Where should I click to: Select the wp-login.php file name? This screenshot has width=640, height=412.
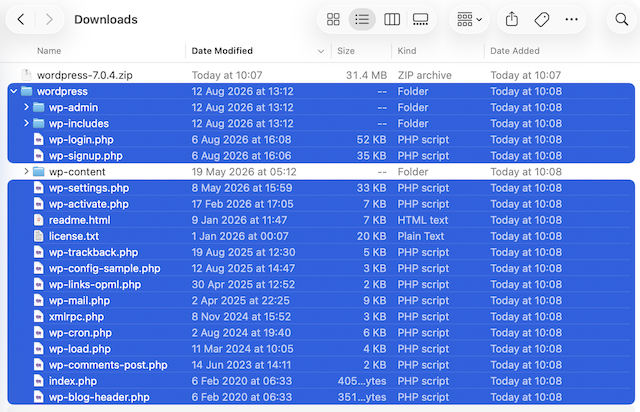tap(81, 139)
